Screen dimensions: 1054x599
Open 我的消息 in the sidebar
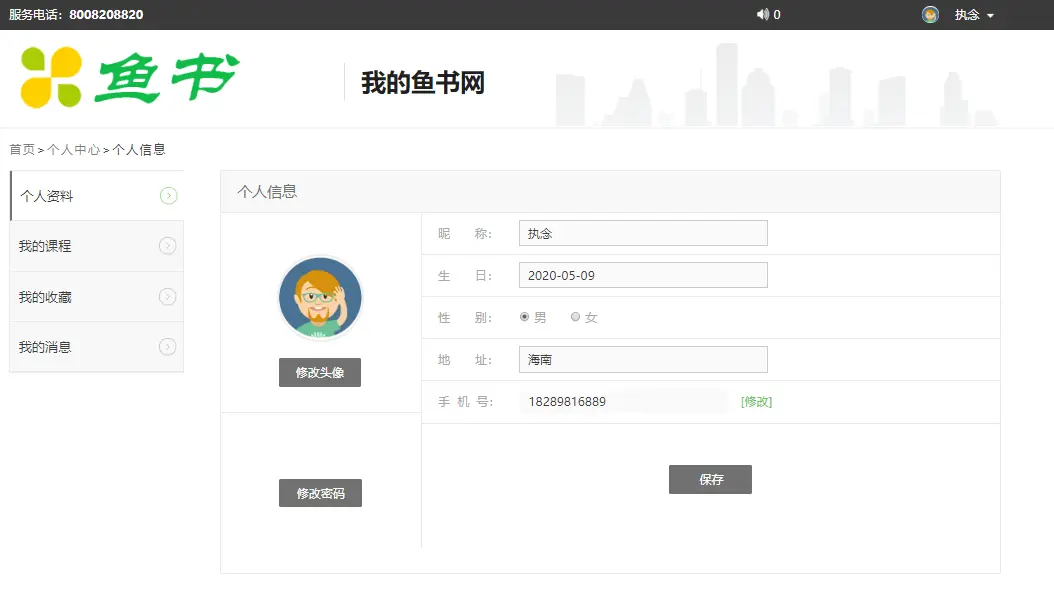tap(97, 347)
